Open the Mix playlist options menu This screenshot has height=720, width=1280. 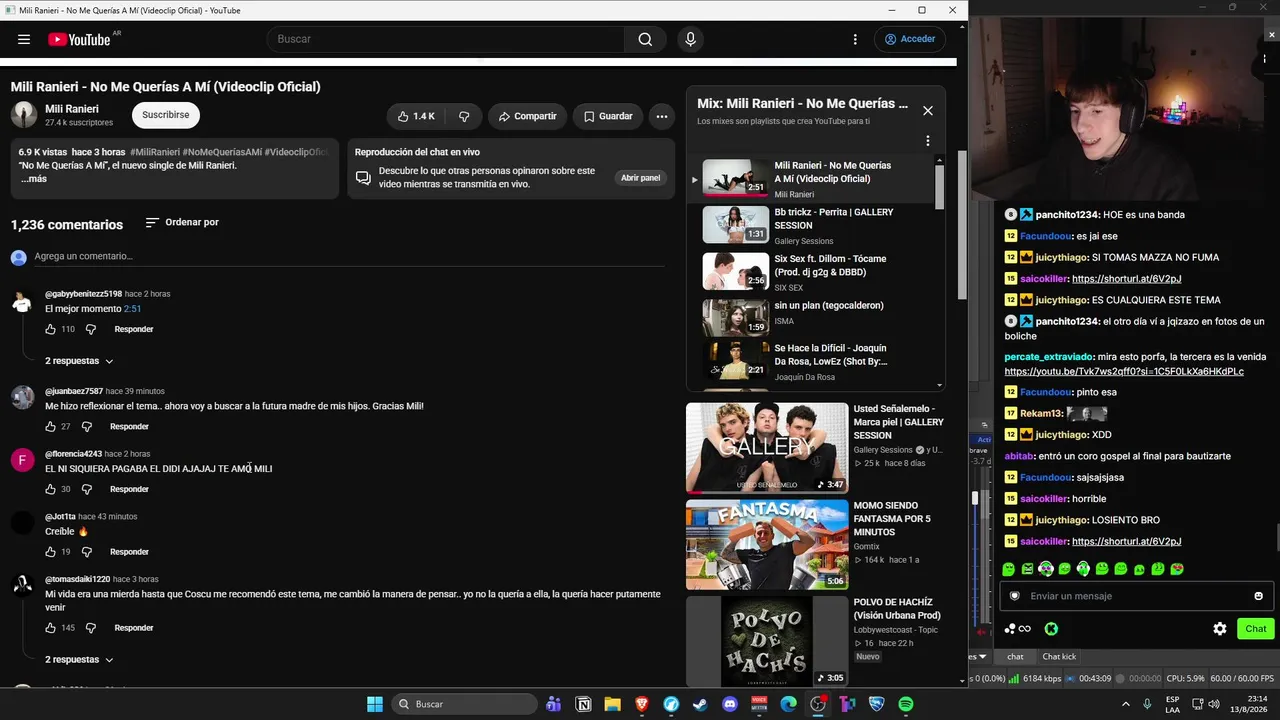point(928,141)
